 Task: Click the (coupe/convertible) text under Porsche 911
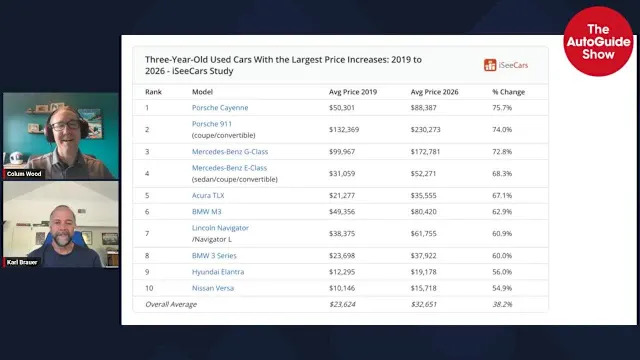pos(224,136)
